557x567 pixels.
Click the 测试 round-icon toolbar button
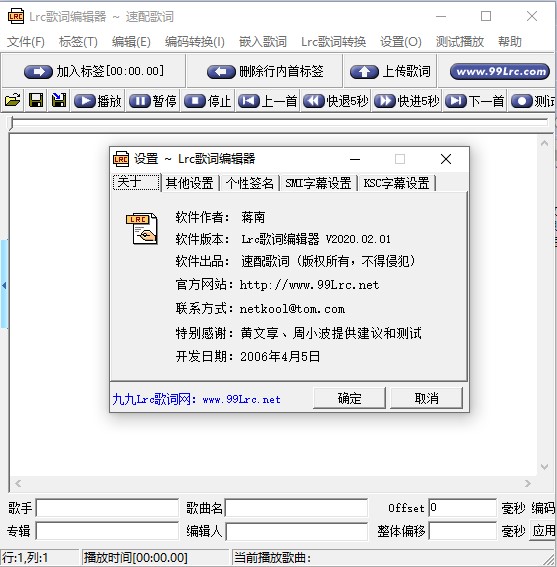[532, 101]
